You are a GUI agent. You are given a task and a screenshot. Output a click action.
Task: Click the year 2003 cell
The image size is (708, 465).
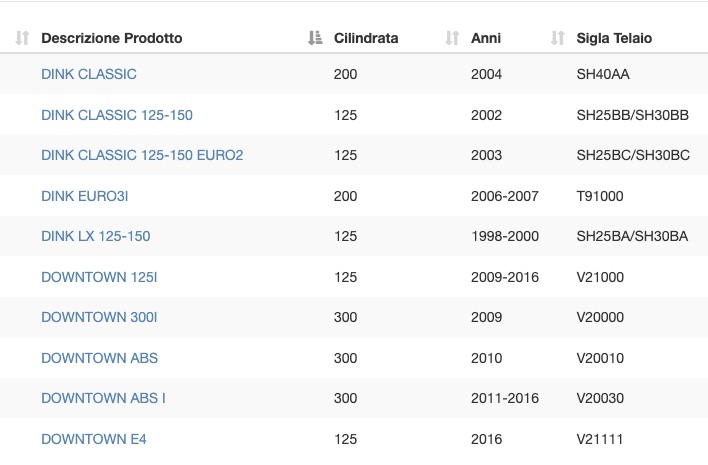point(486,155)
